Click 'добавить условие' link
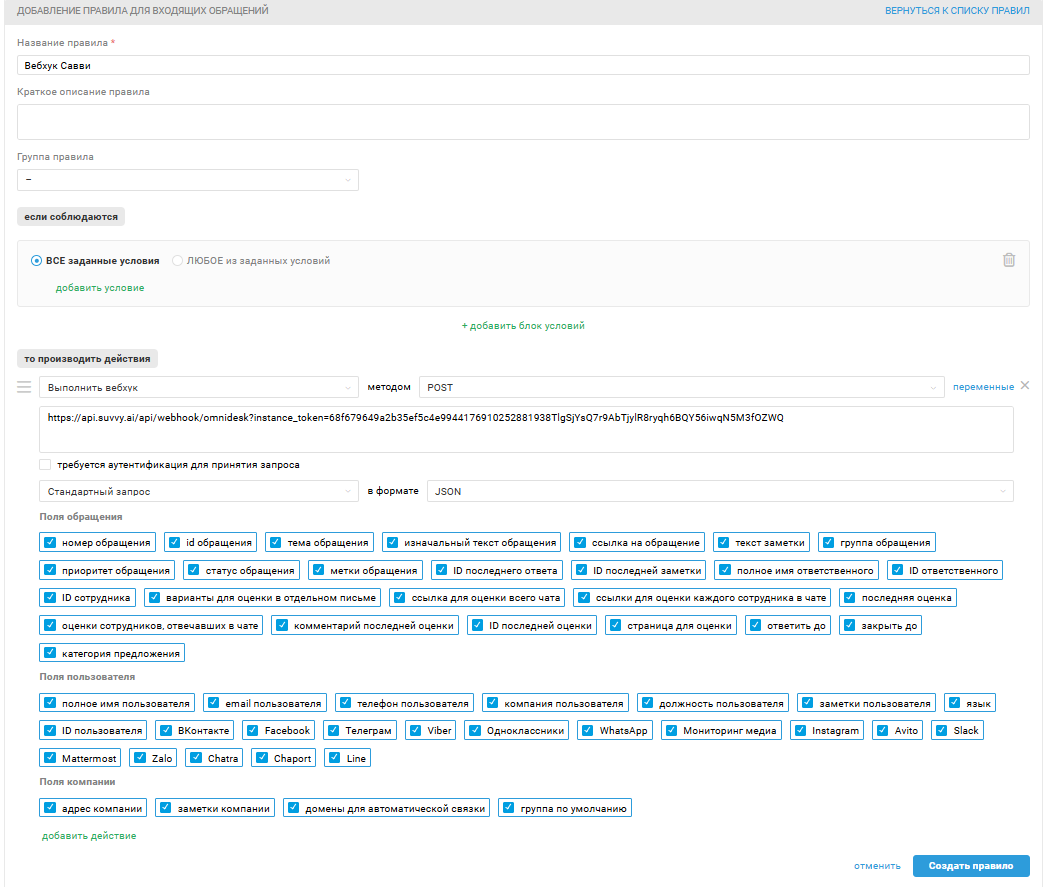 [x=100, y=288]
